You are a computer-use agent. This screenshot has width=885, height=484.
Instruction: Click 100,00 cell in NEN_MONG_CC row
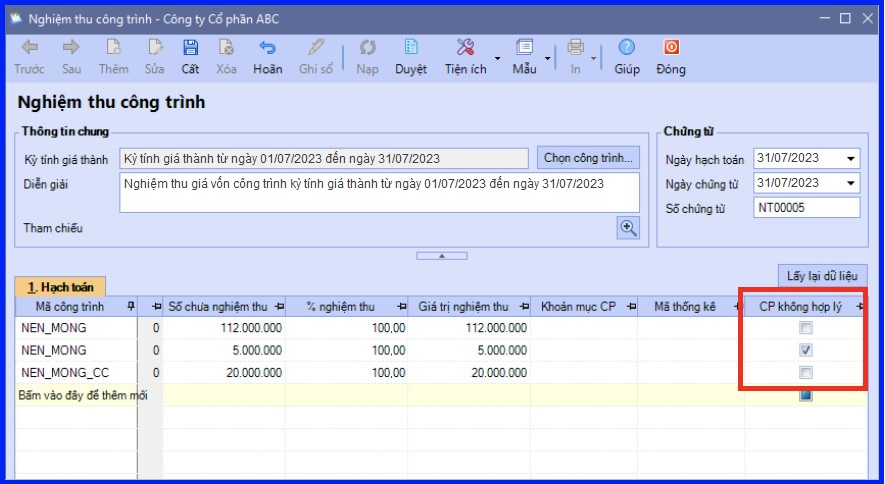point(347,373)
